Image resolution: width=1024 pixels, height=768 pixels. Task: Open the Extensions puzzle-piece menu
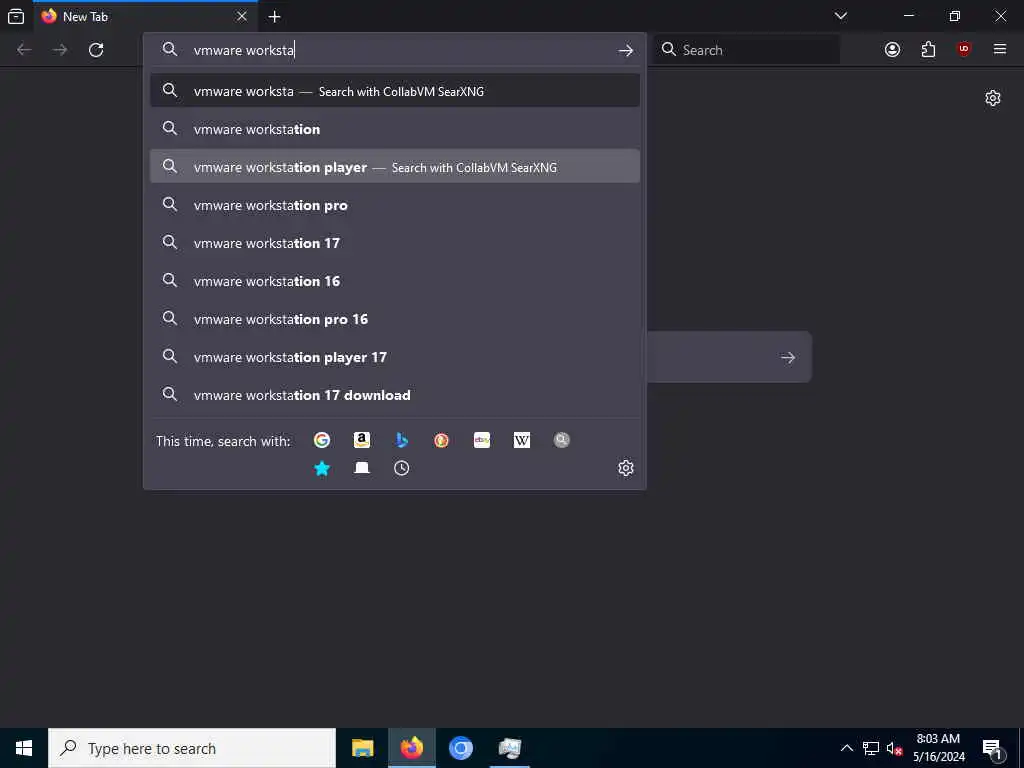(x=928, y=50)
